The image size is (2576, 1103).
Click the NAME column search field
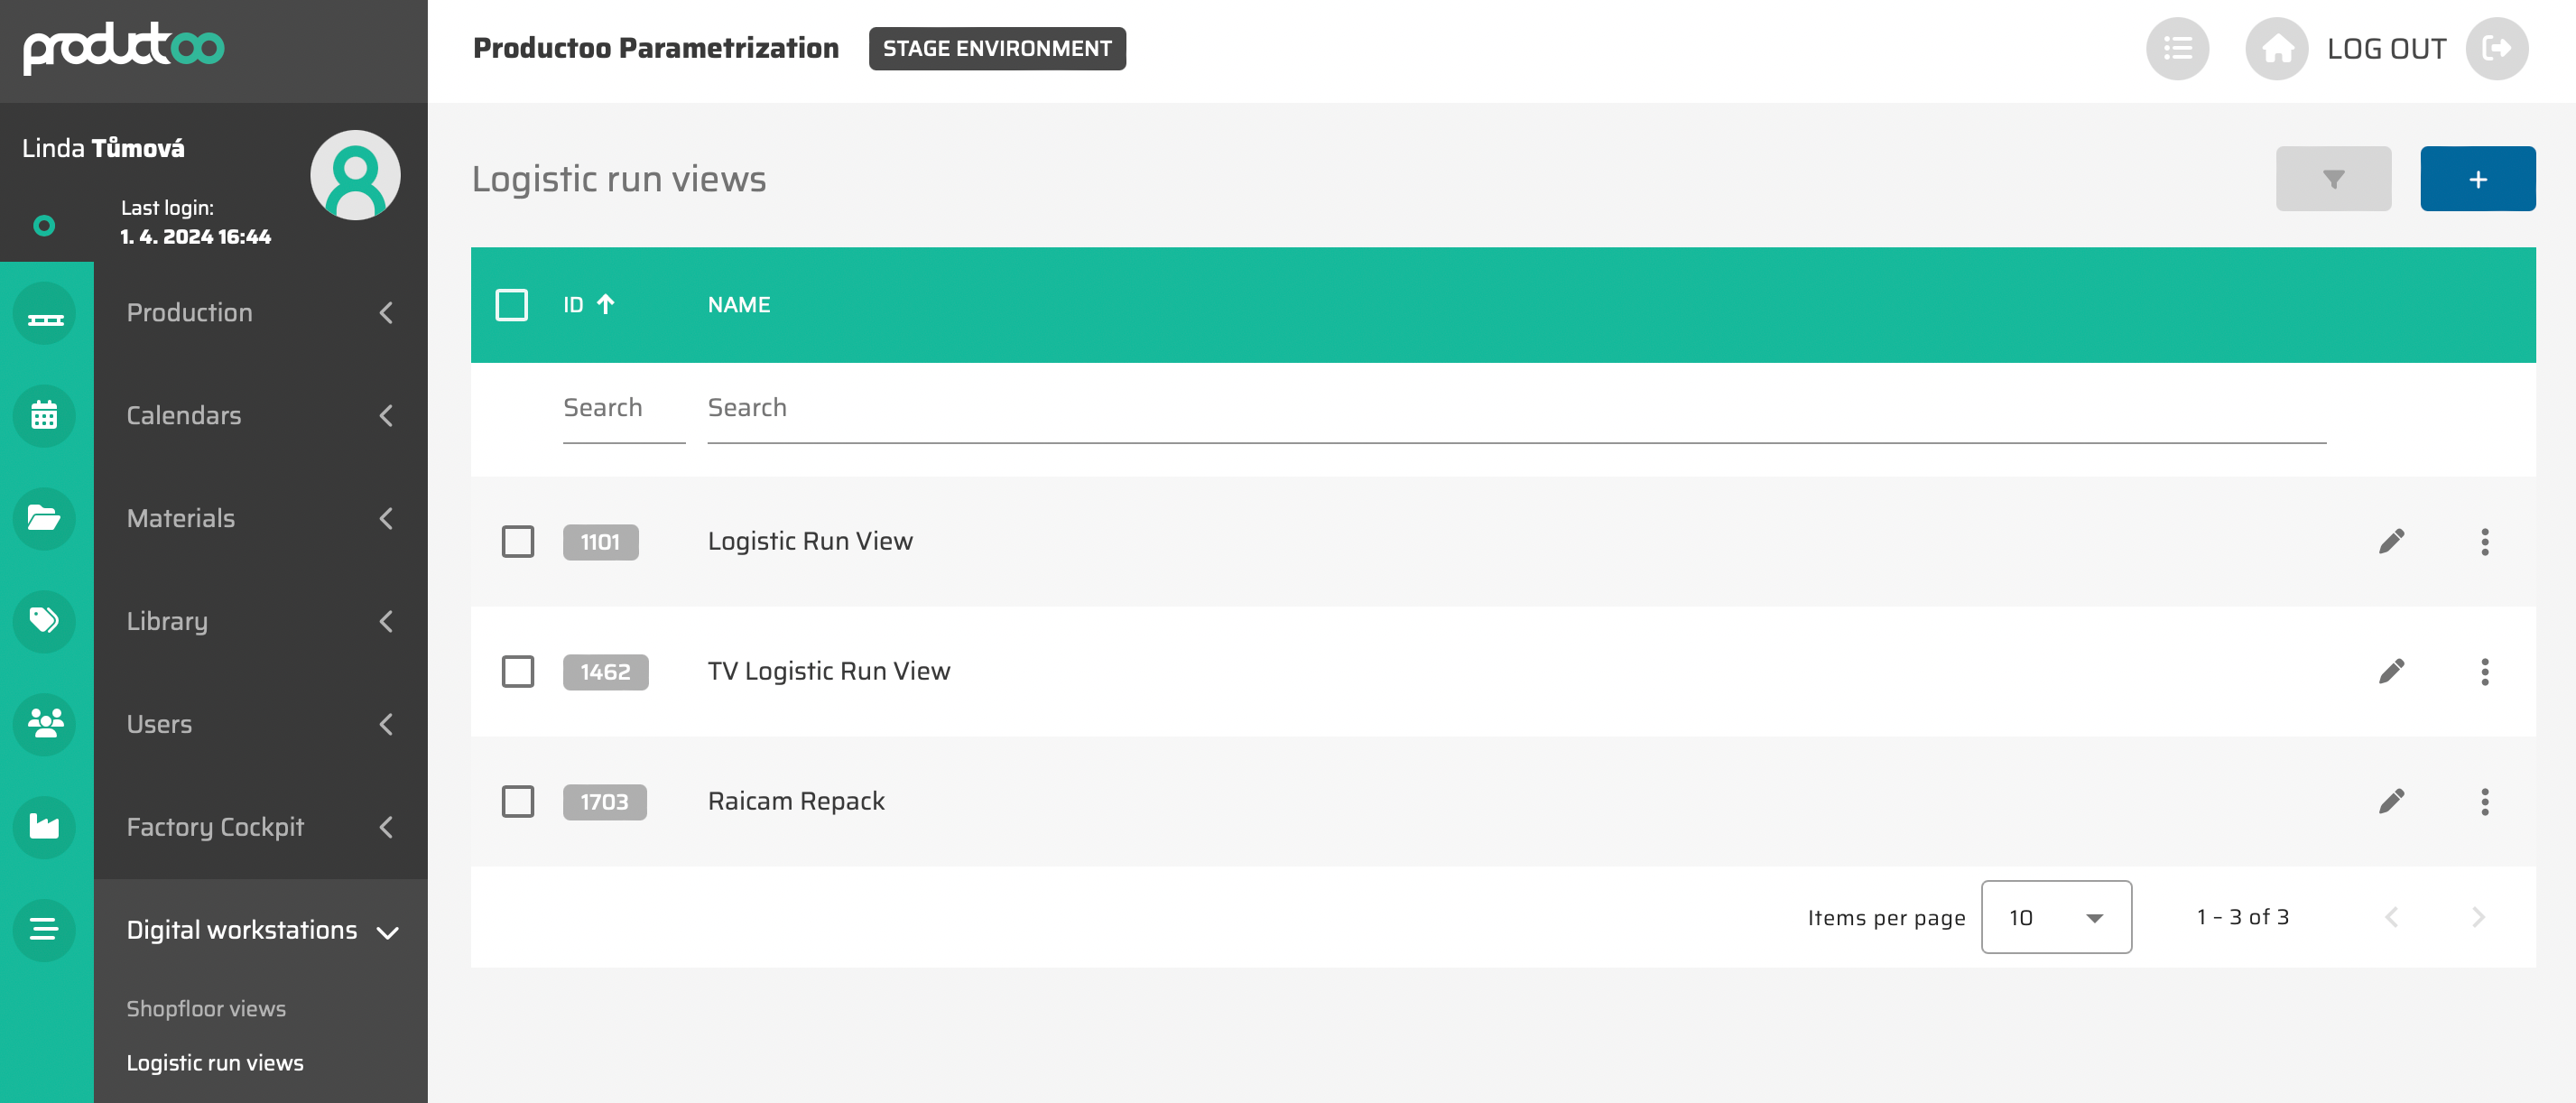click(x=1515, y=408)
